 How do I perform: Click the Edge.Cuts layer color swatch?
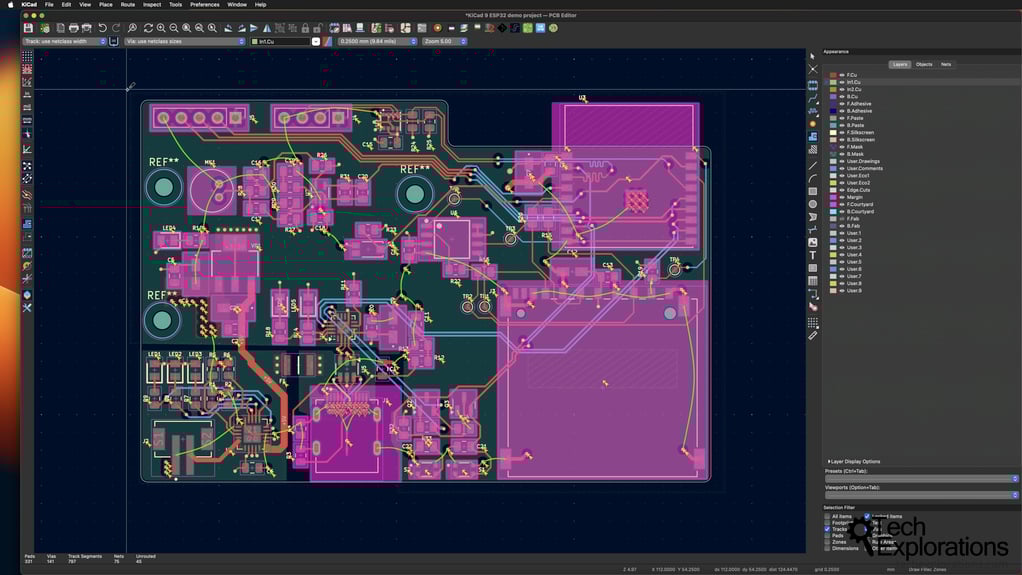(x=833, y=190)
